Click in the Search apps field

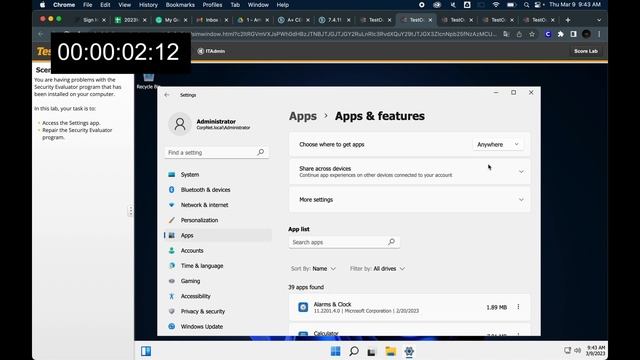coord(344,242)
